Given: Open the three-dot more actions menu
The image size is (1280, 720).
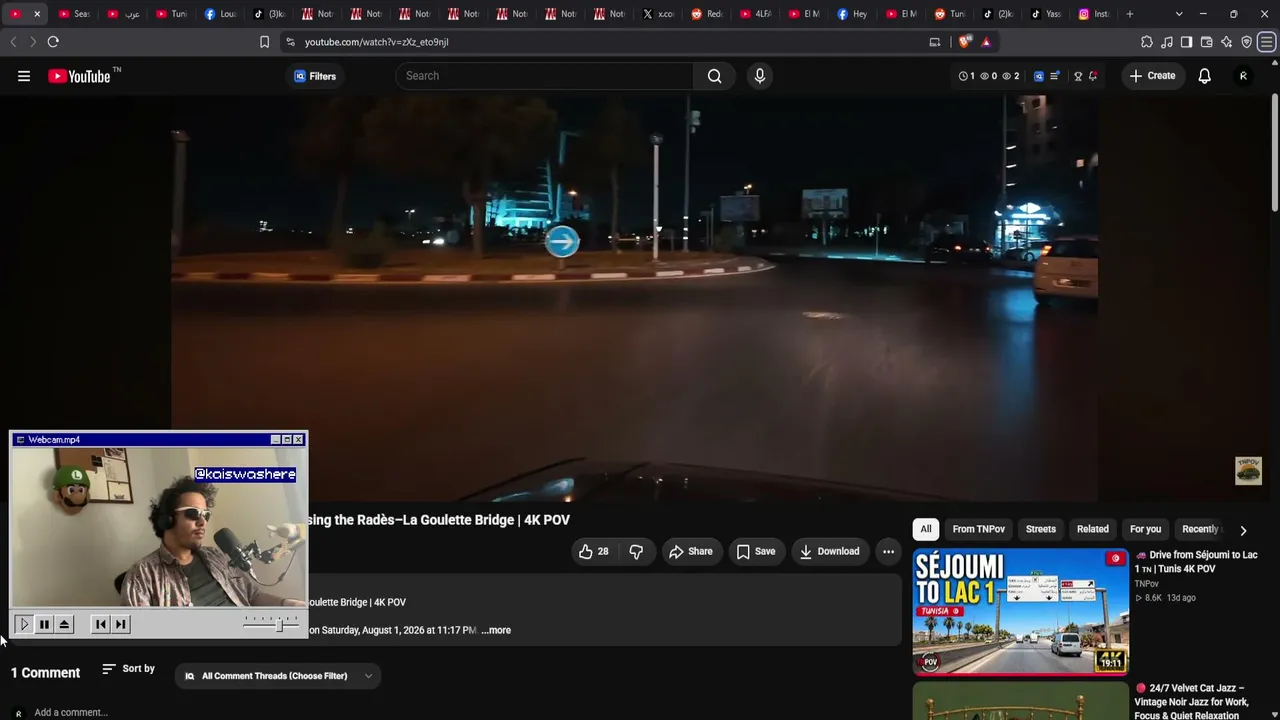Looking at the screenshot, I should coord(888,551).
